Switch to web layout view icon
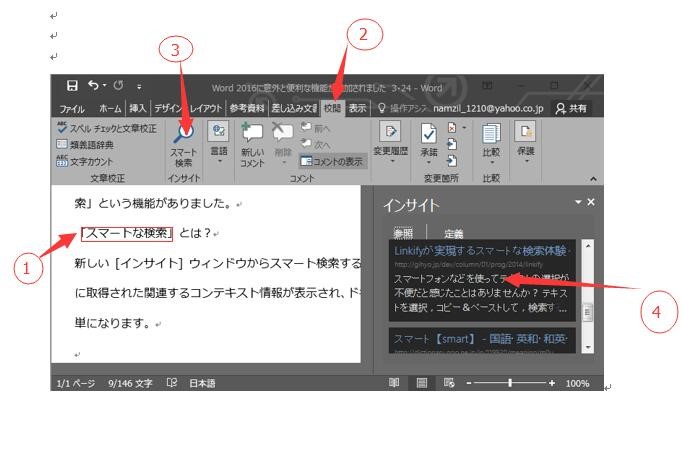The width and height of the screenshot is (682, 472). 449,383
